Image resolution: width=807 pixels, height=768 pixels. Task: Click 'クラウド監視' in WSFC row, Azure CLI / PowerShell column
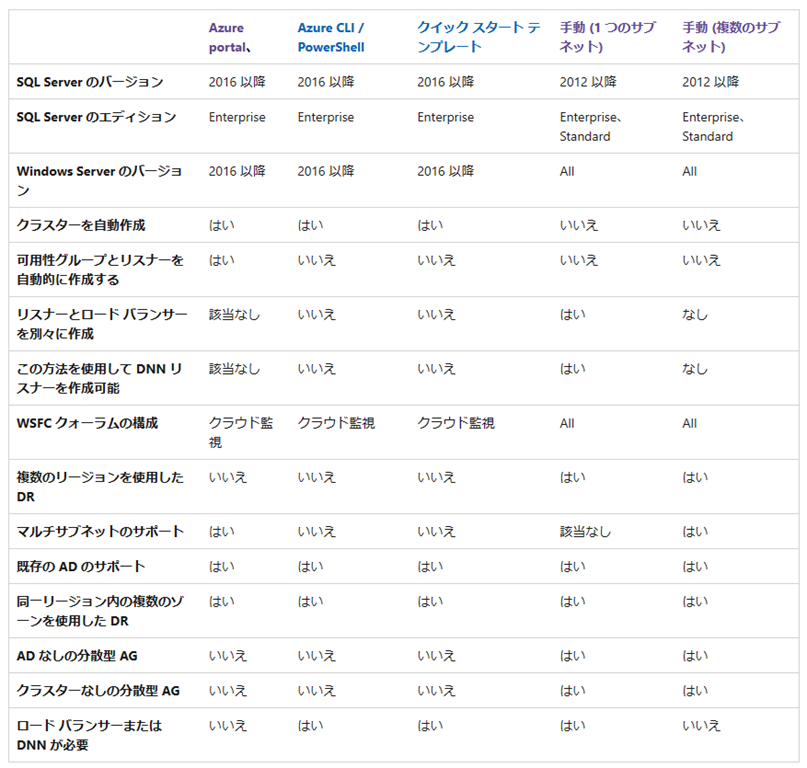[336, 423]
